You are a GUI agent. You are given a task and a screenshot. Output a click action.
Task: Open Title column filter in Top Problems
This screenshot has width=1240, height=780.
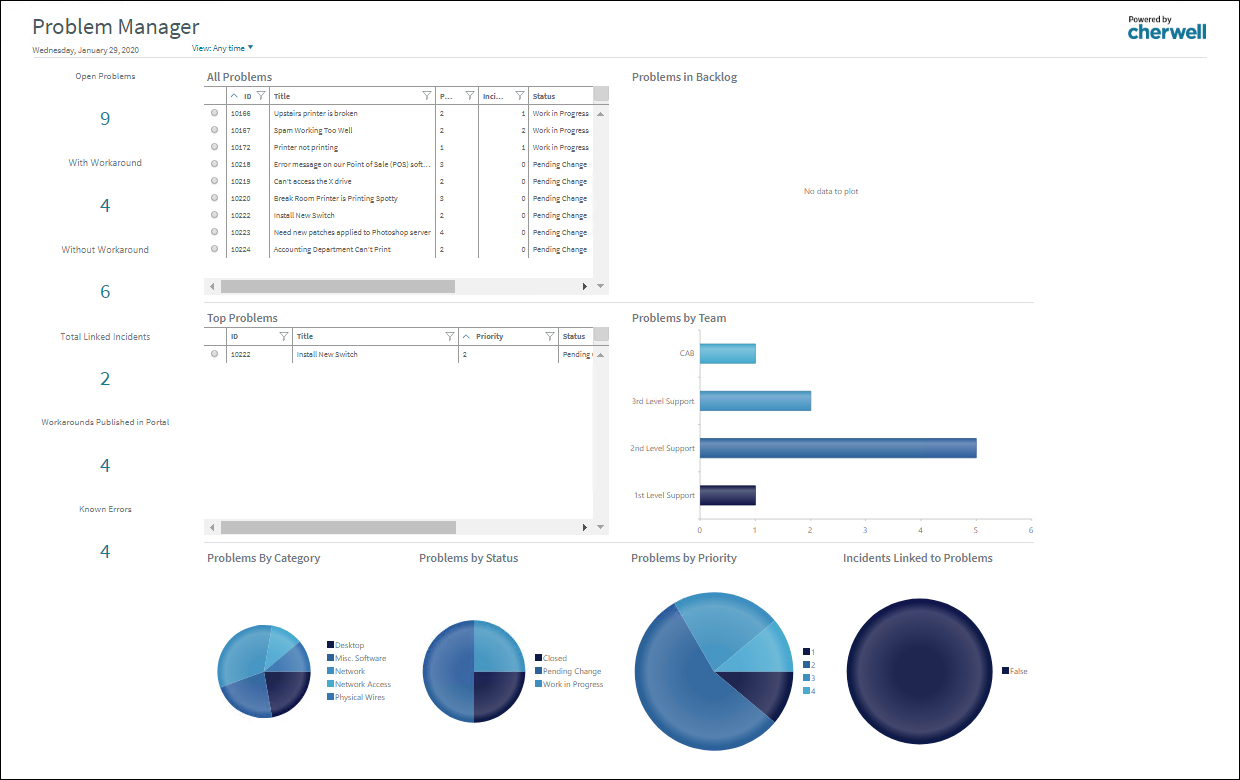pyautogui.click(x=450, y=336)
